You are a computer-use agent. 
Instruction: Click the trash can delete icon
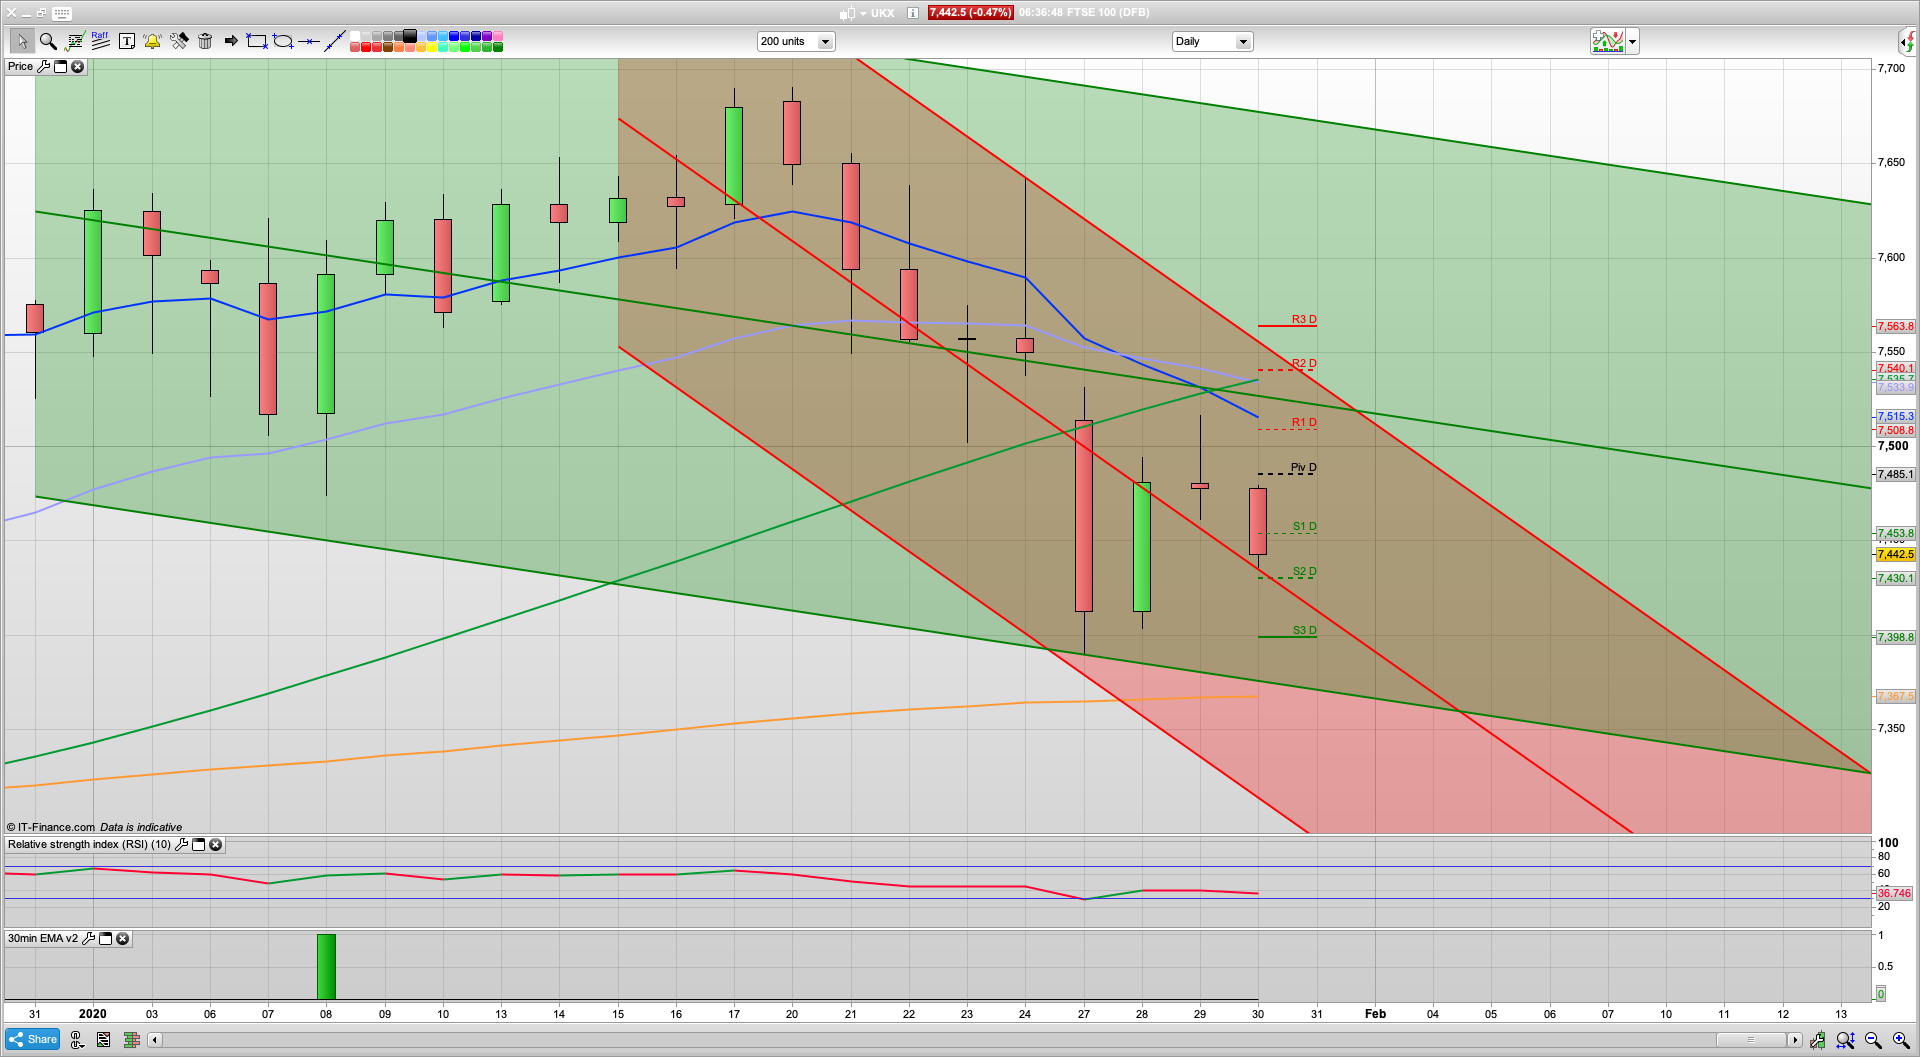[x=205, y=41]
